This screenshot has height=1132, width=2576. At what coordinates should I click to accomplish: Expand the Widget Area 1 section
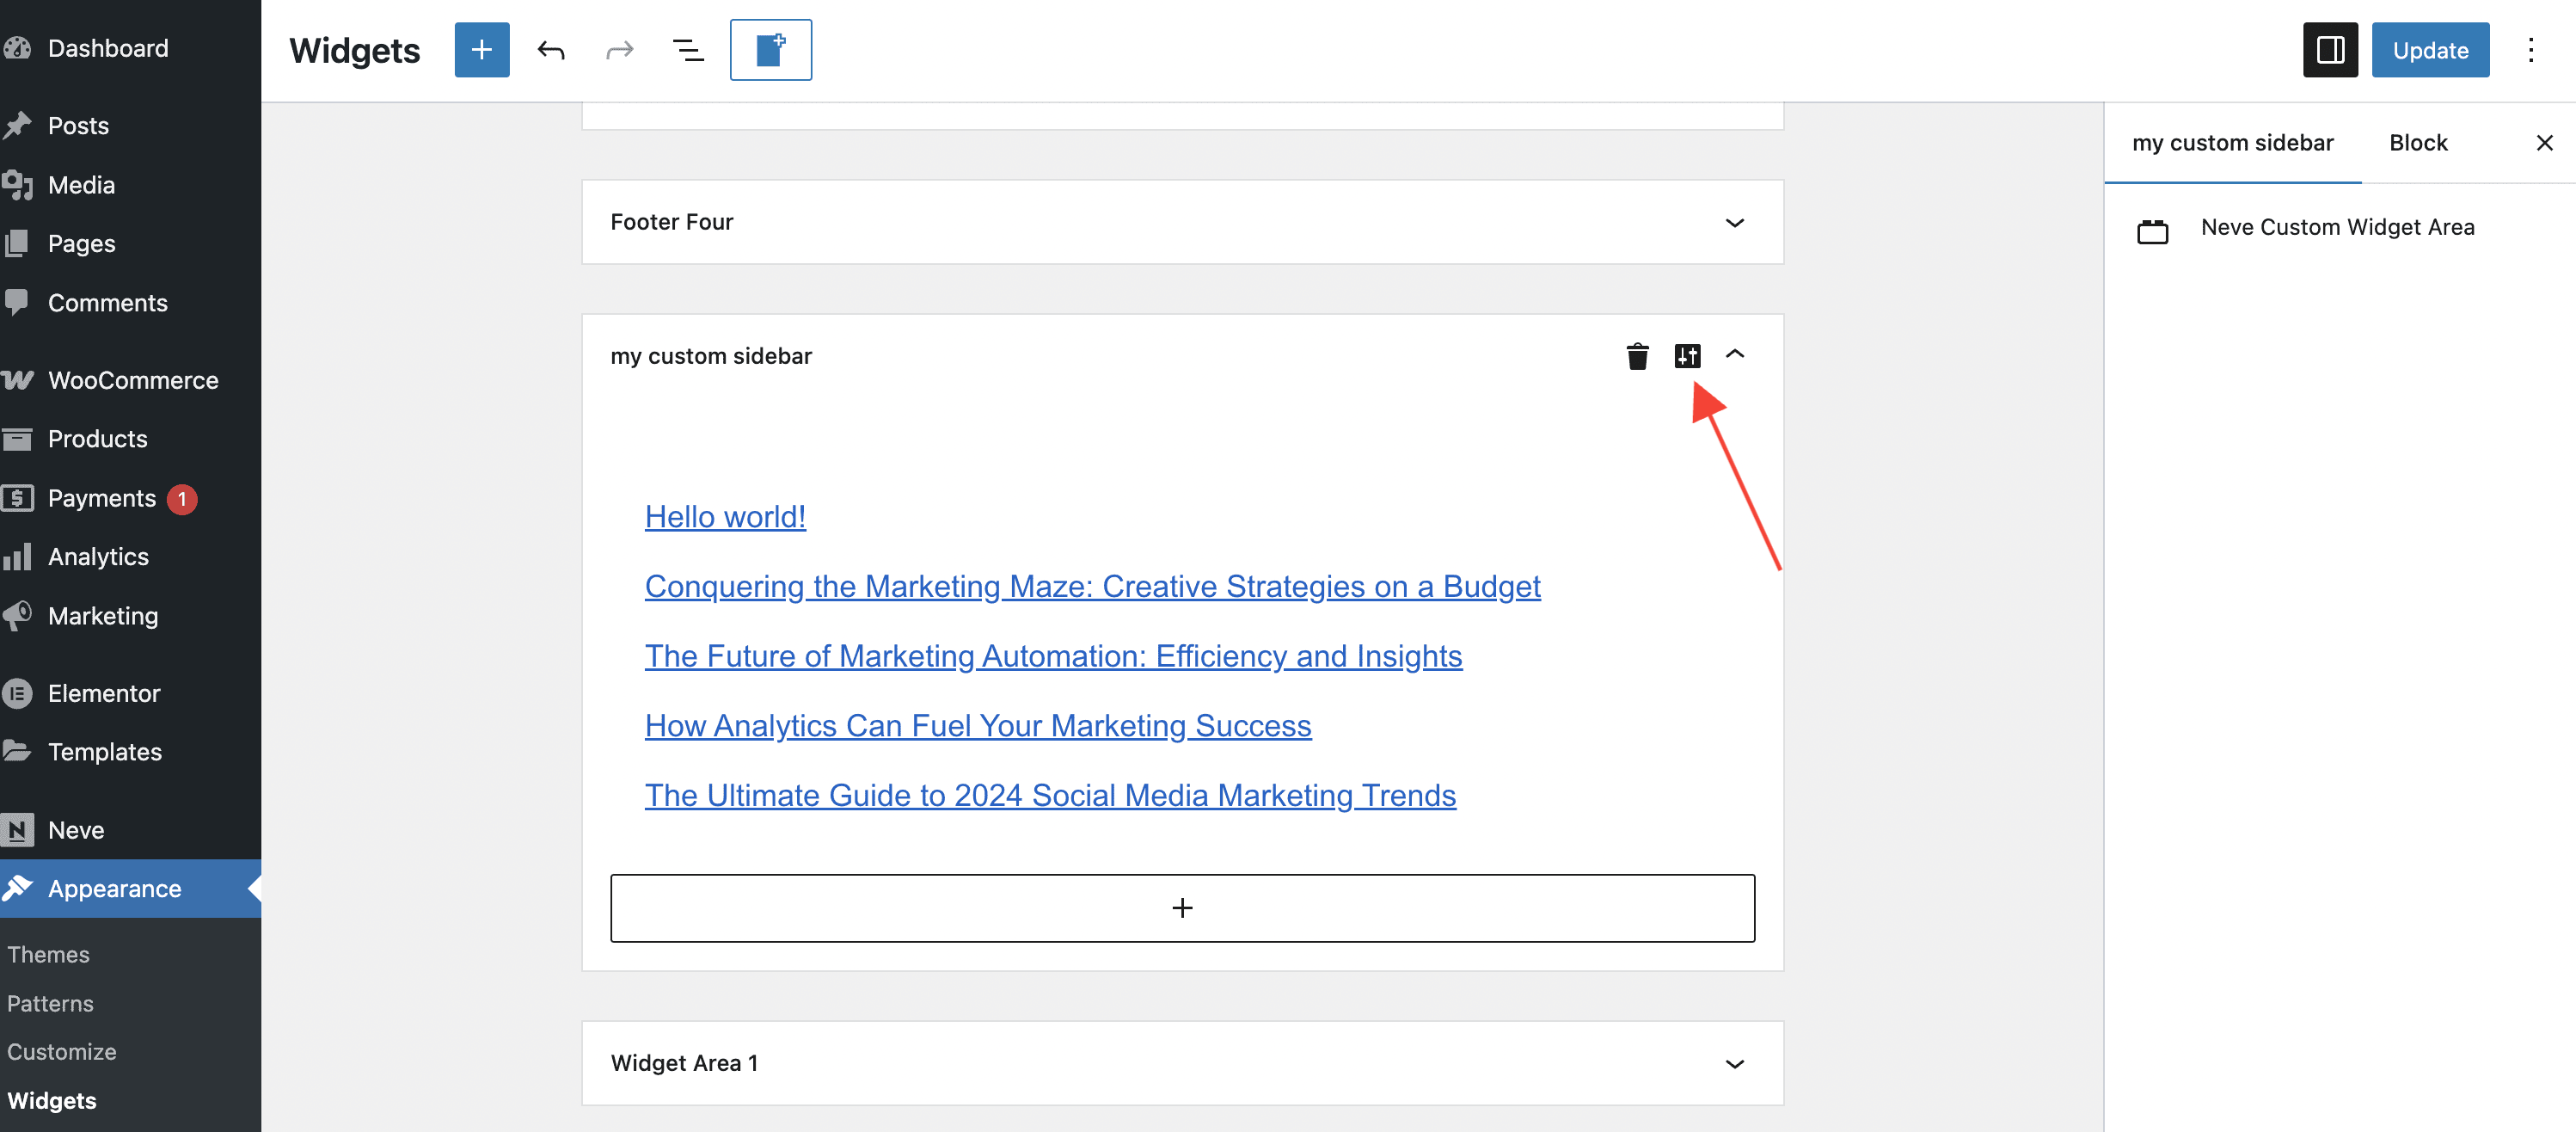coord(1734,1064)
